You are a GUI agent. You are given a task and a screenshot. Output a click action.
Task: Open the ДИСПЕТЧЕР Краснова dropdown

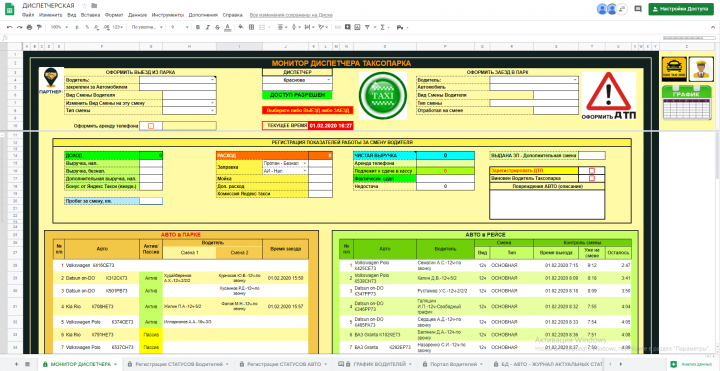[x=329, y=79]
